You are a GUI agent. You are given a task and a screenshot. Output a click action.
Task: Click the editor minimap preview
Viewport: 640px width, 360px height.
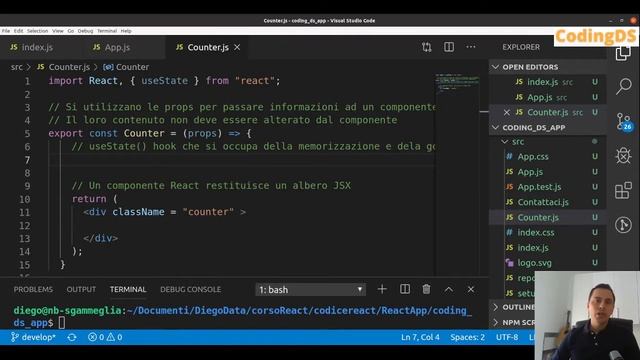point(456,83)
